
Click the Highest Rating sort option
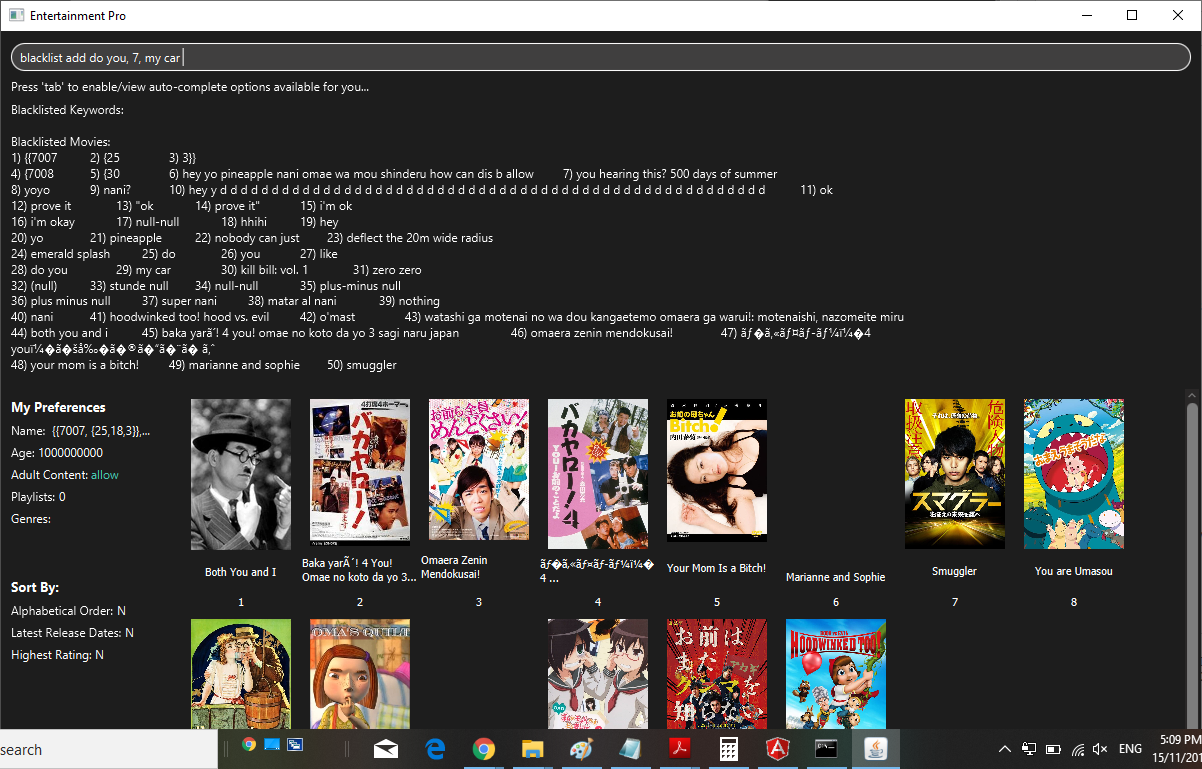pyautogui.click(x=57, y=655)
